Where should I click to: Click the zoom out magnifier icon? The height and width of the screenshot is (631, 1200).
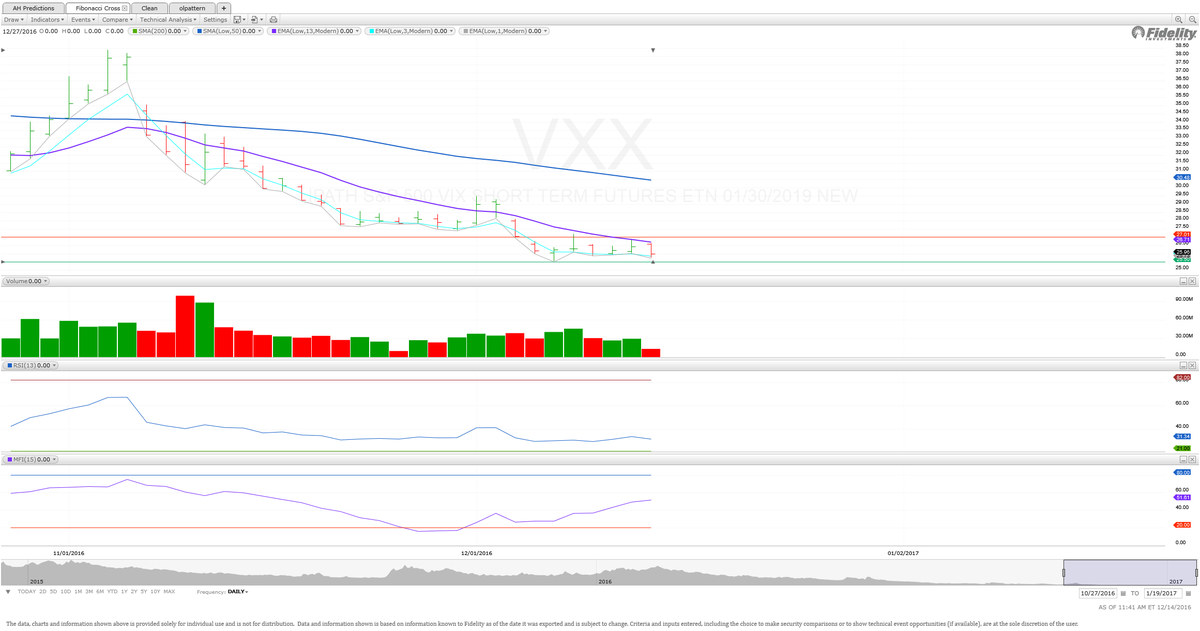pos(1193,19)
